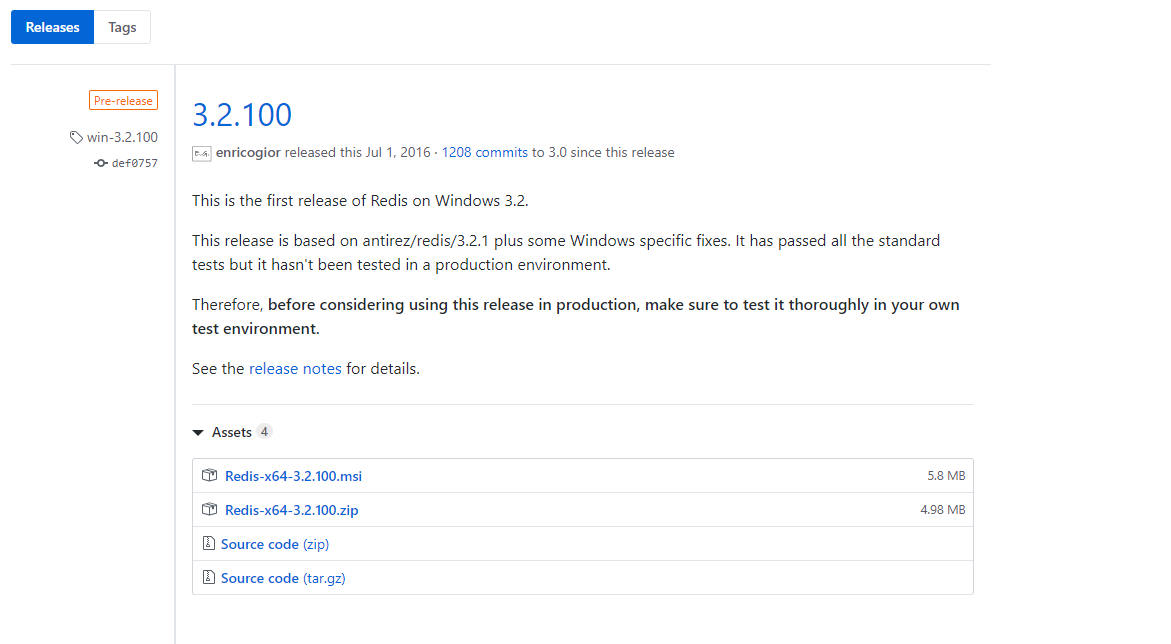The image size is (1171, 644).
Task: Click the commit icon next to def0757
Action: (101, 163)
